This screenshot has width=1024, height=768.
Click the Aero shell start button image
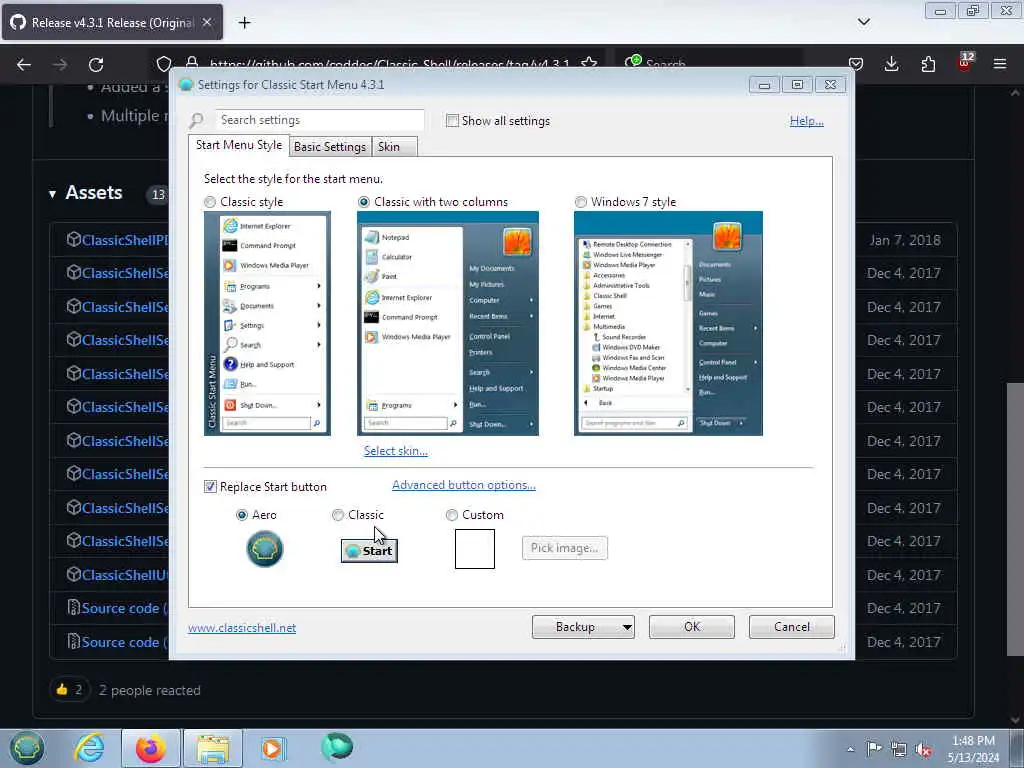point(264,549)
